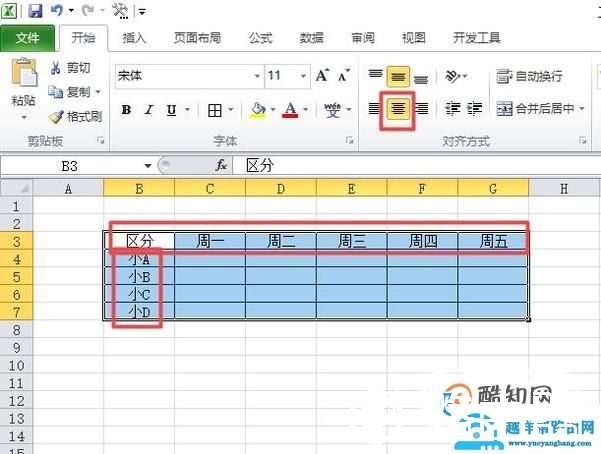This screenshot has height=454, width=601.
Task: Click the decrease indent icon
Action: [x=452, y=109]
